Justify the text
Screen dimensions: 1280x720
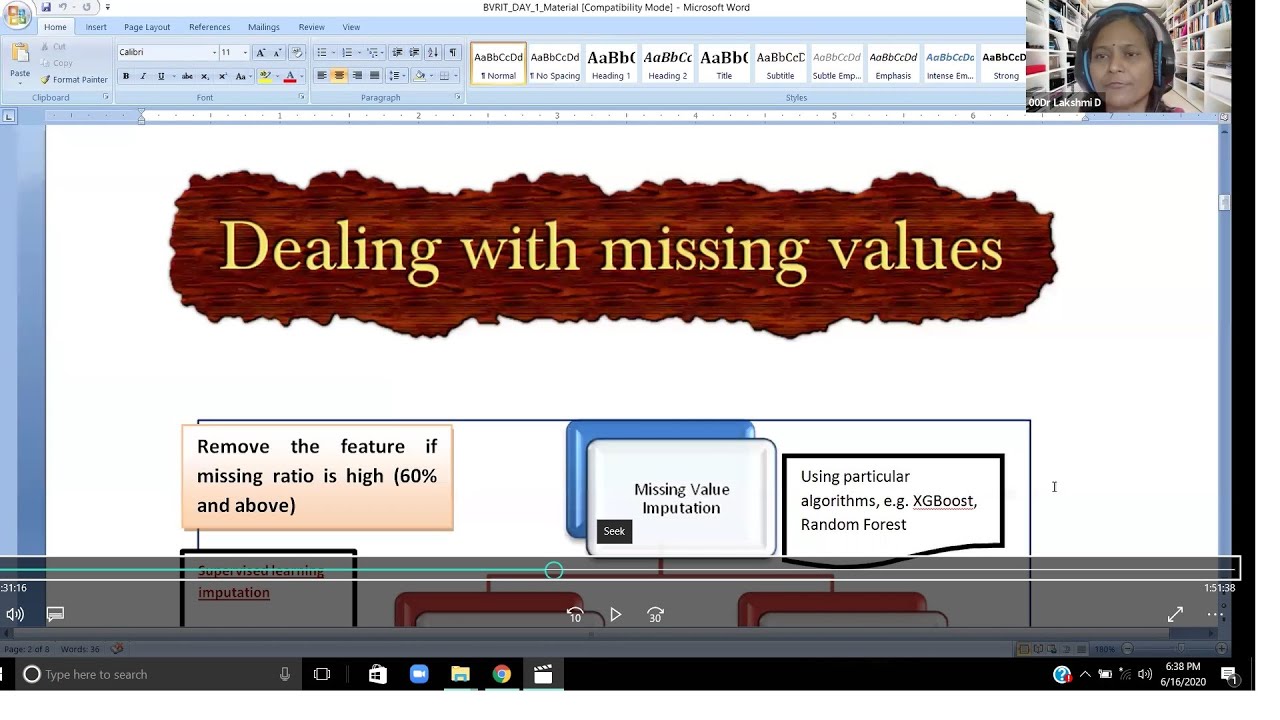[x=375, y=76]
